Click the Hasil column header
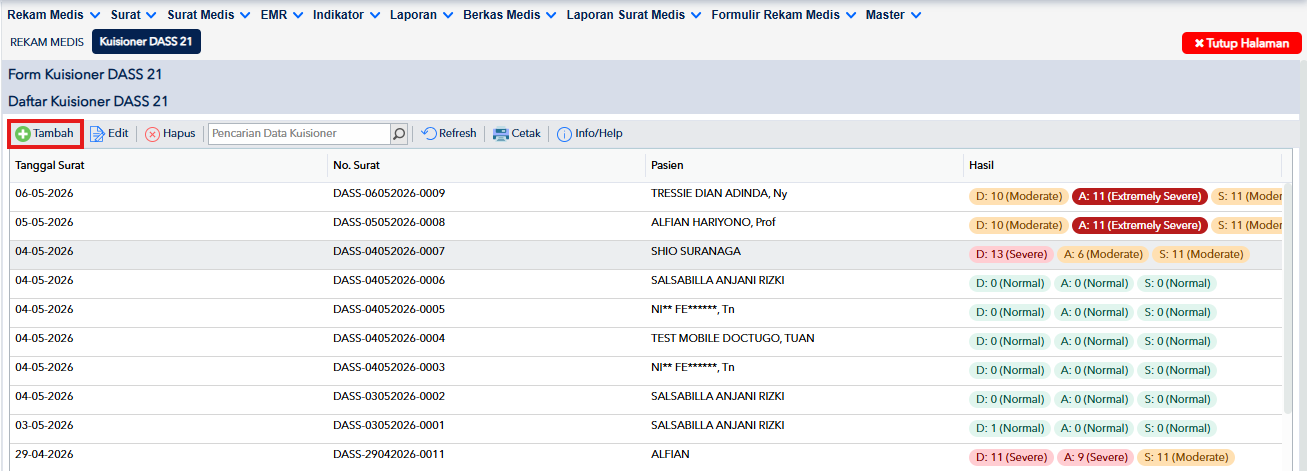 1122,165
